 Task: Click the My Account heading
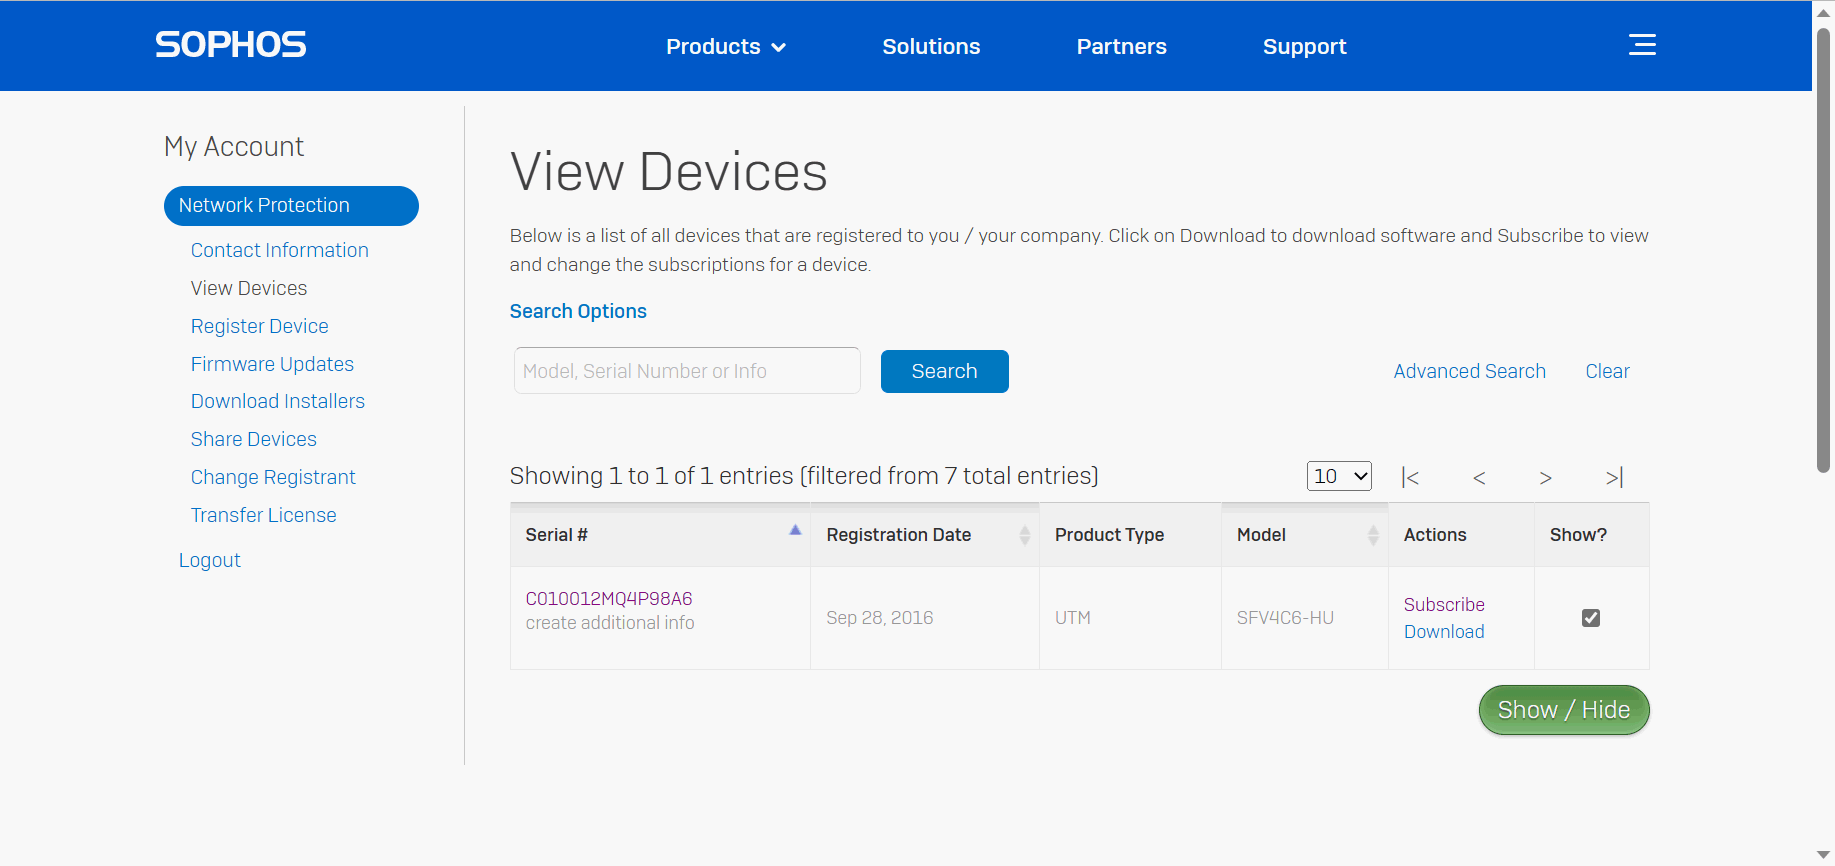click(x=234, y=147)
